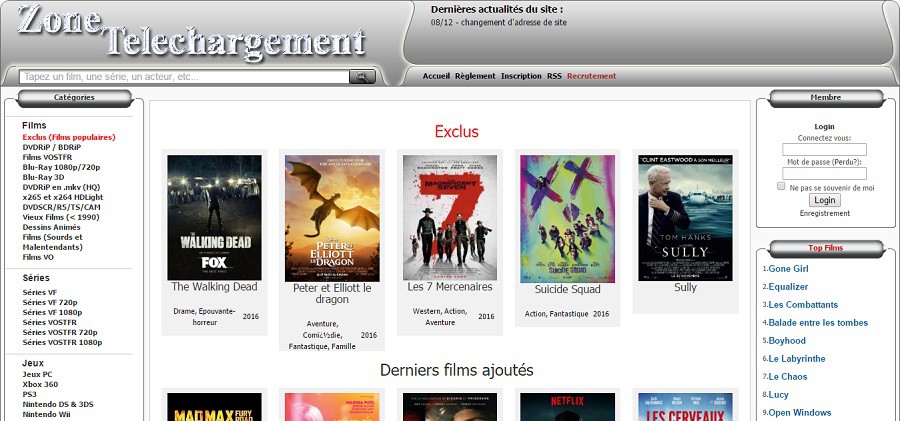
Task: Open the Sully poster
Action: point(685,218)
